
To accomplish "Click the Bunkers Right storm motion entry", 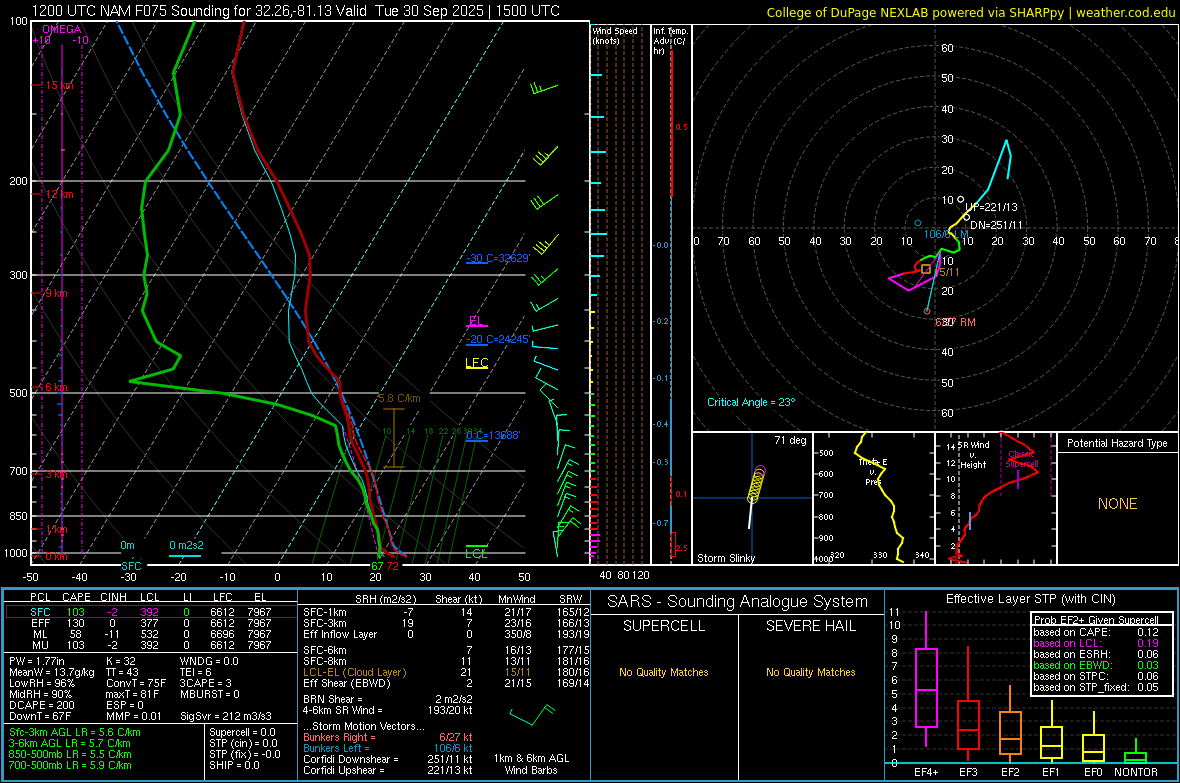I will pyautogui.click(x=388, y=737).
